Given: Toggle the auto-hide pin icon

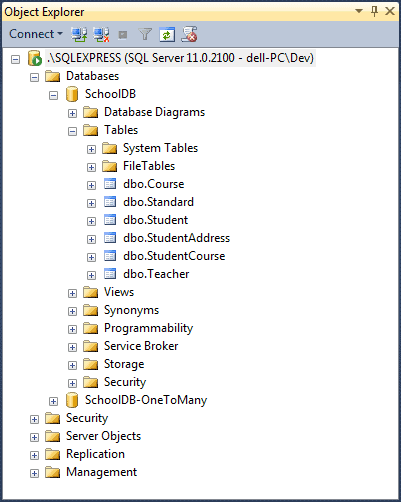Looking at the screenshot, I should pos(374,11).
